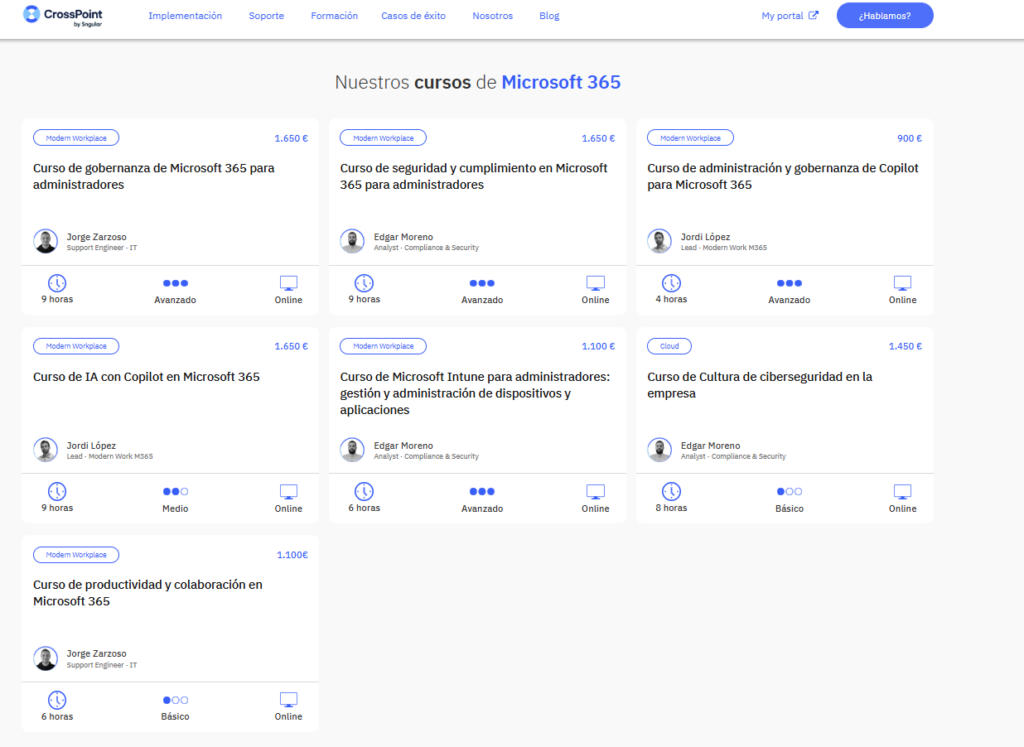Open the Nosotros page
Viewport: 1024px width, 747px height.
[492, 16]
